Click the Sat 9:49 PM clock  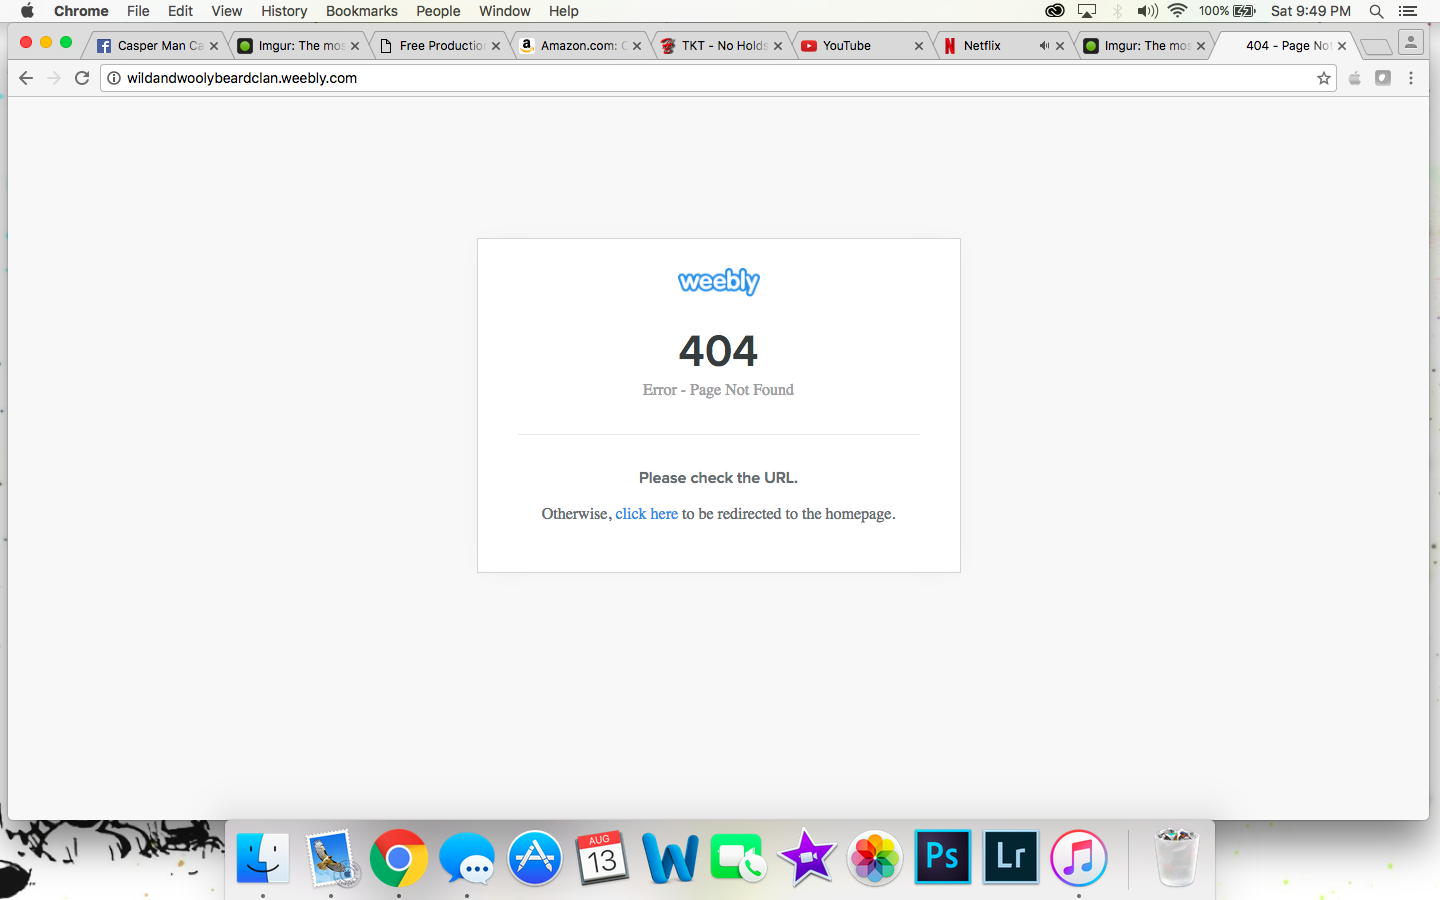point(1310,11)
